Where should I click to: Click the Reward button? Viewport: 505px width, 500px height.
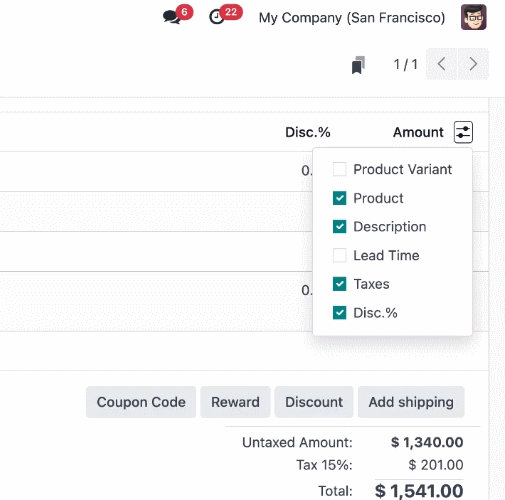click(235, 402)
